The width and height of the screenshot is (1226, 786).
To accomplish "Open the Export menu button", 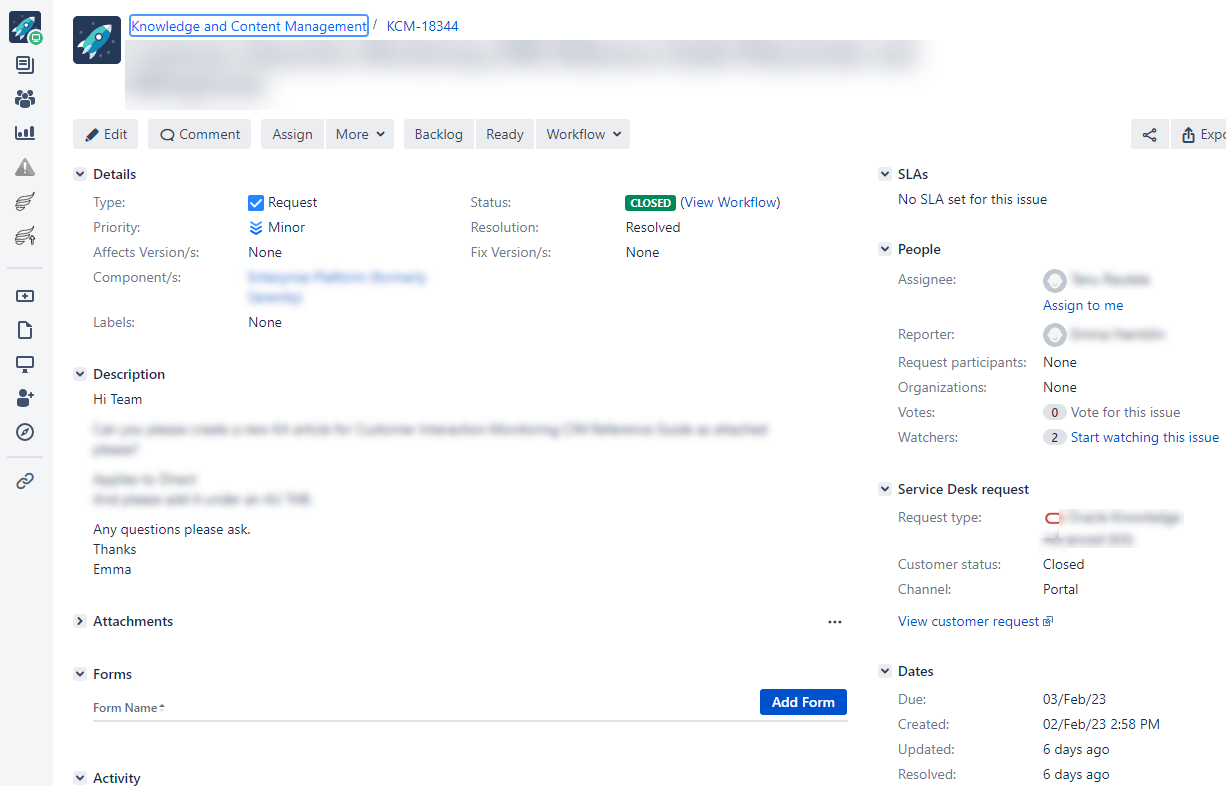I will click(x=1198, y=134).
